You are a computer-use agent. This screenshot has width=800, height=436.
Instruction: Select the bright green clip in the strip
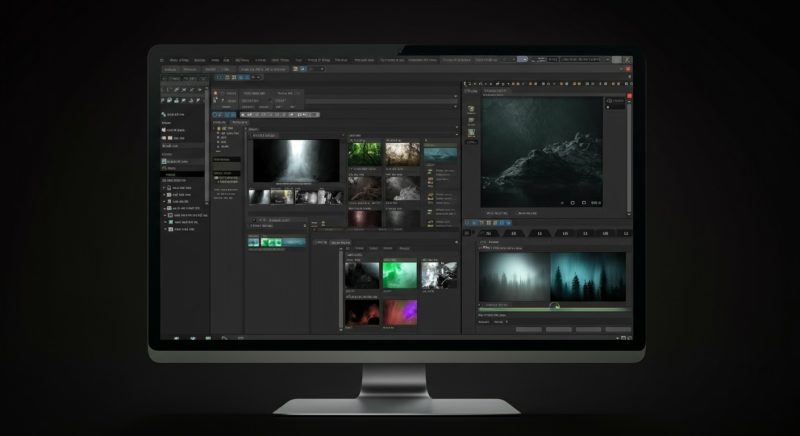[x=272, y=242]
